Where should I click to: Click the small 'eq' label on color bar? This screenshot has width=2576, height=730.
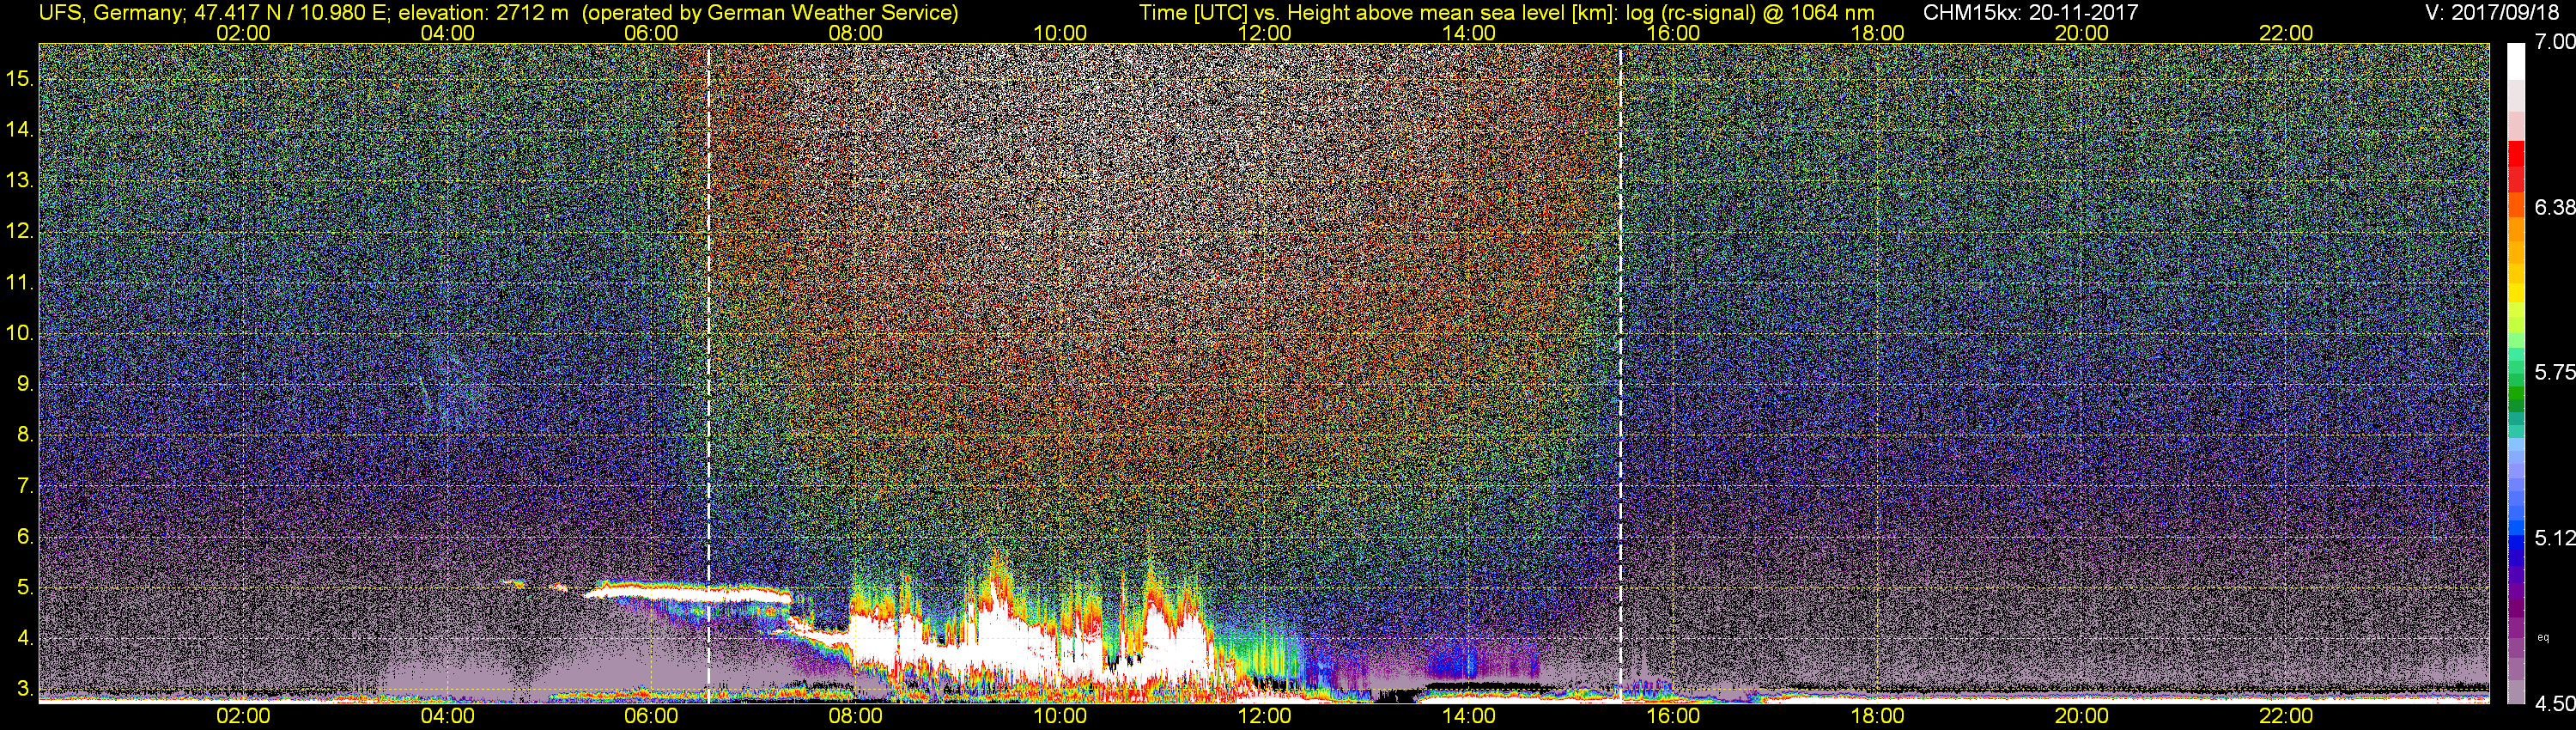pyautogui.click(x=2543, y=637)
